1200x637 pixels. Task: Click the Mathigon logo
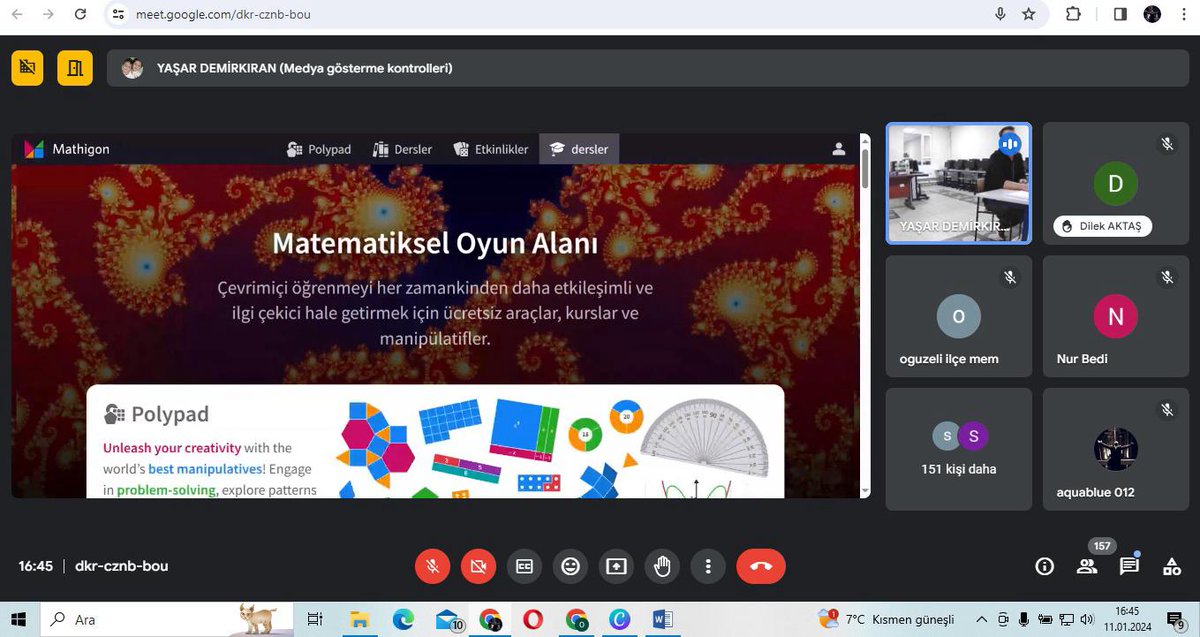tap(67, 149)
